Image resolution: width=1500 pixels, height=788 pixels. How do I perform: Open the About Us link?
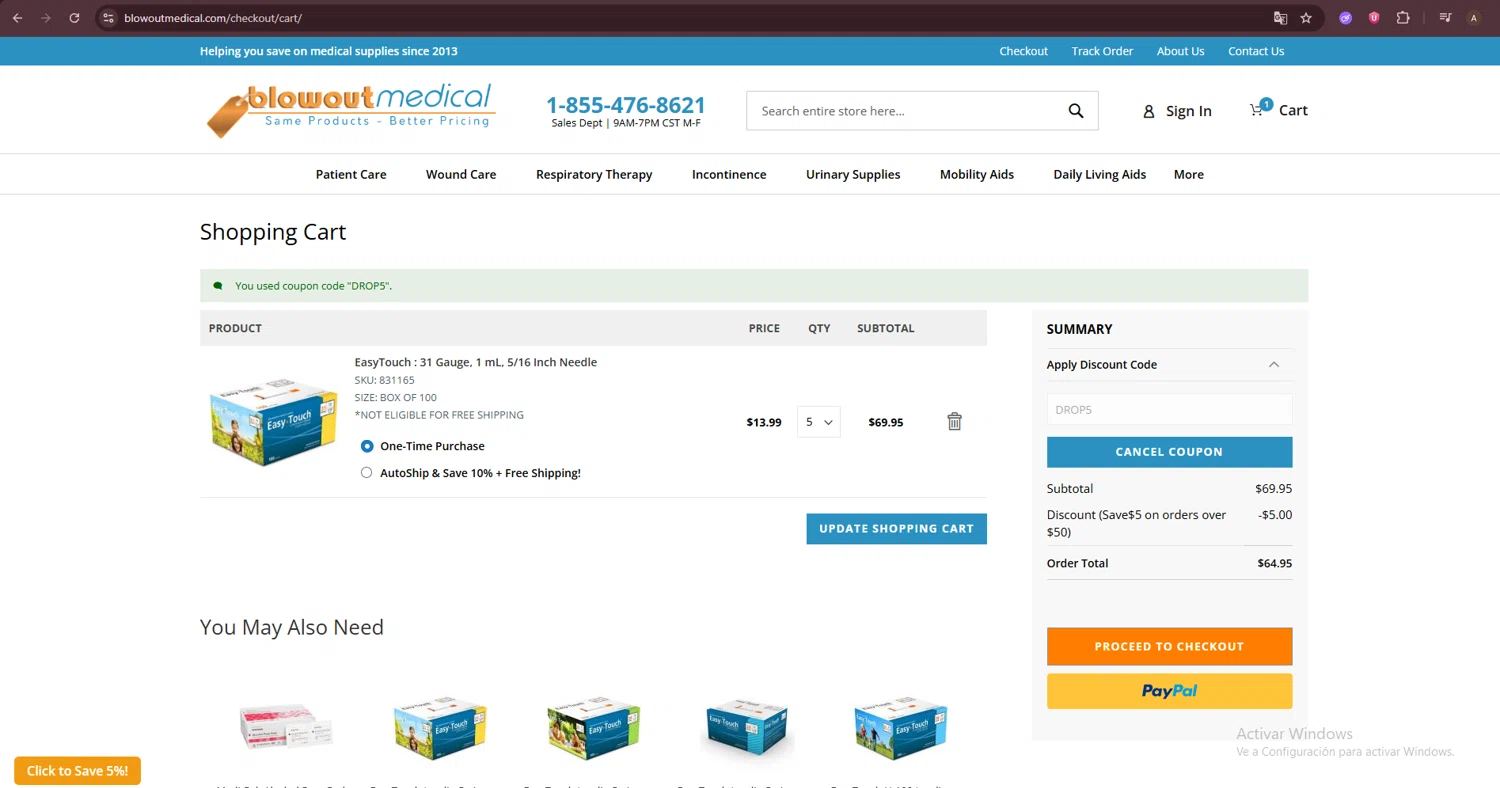click(x=1180, y=51)
